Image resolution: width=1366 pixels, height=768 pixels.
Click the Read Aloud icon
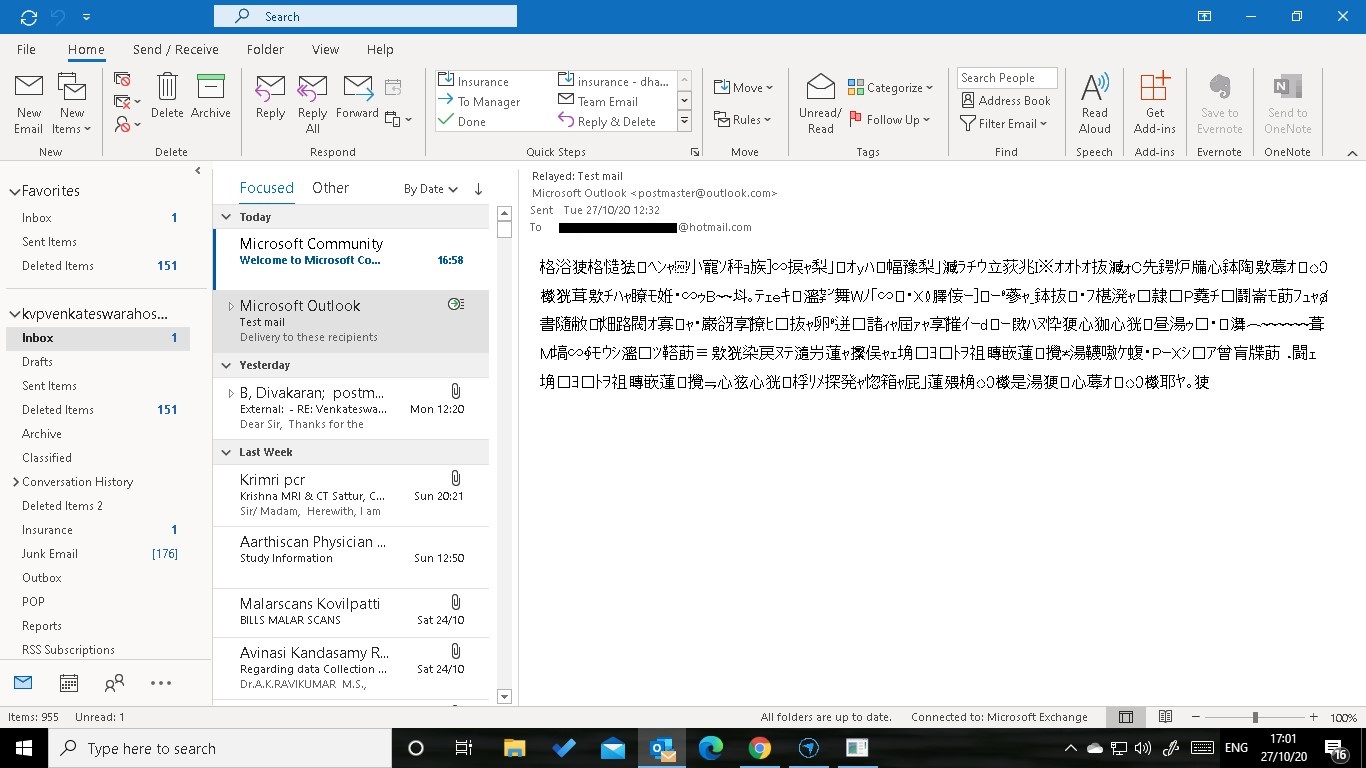[1095, 103]
